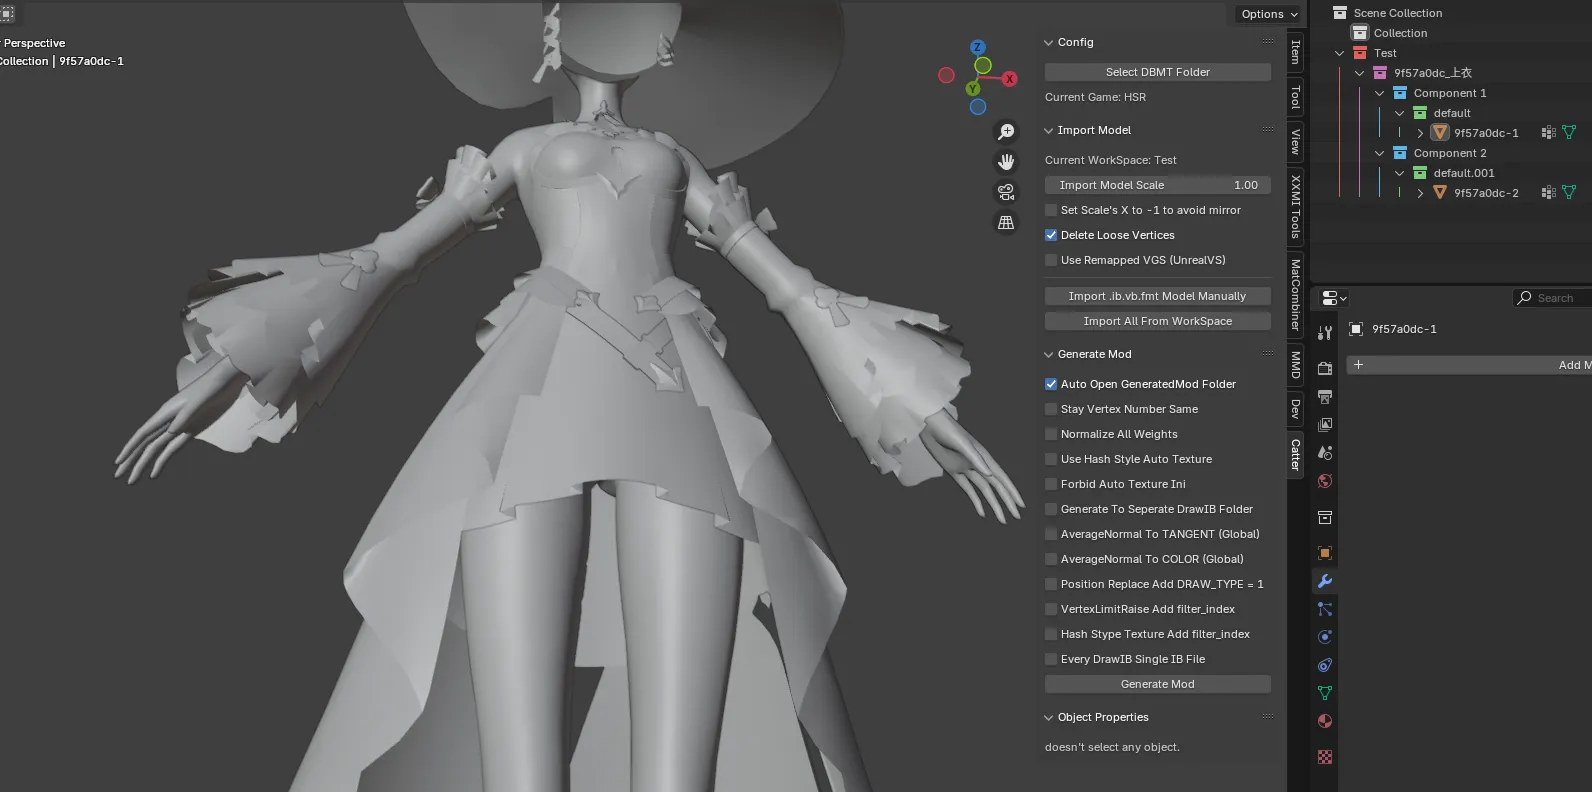Enable Set Scale's X to -1 checkbox
The height and width of the screenshot is (792, 1592).
1051,210
